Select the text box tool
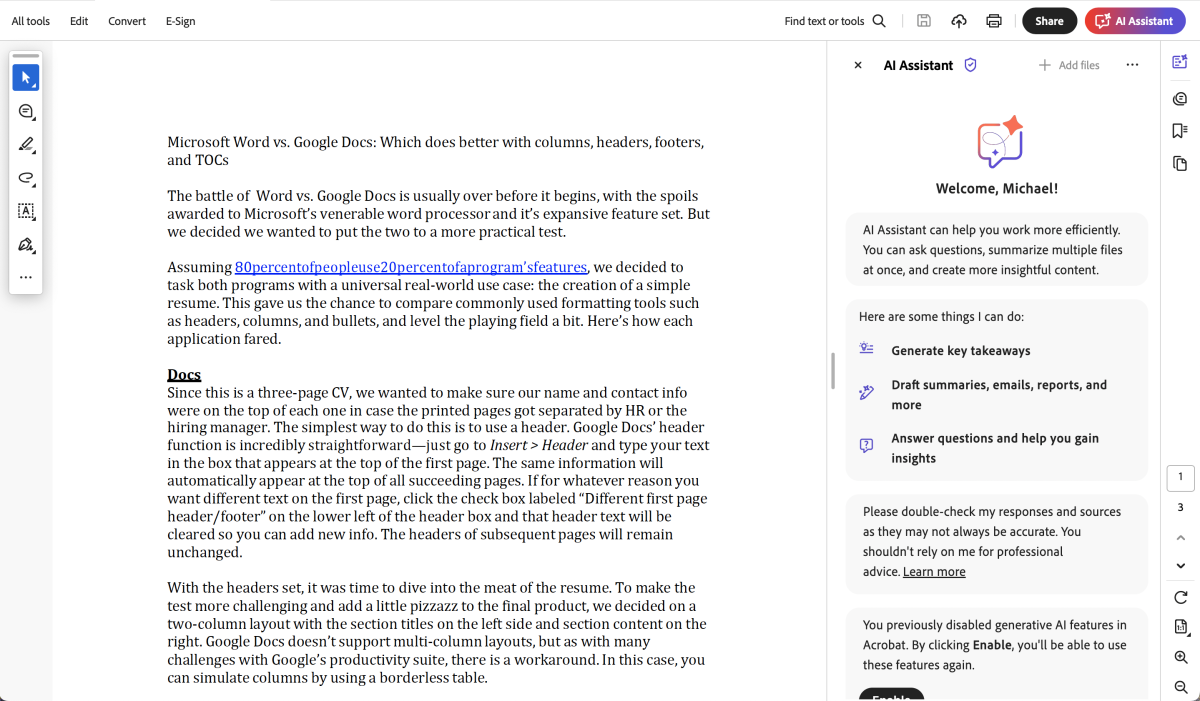The image size is (1200, 701). 26,211
